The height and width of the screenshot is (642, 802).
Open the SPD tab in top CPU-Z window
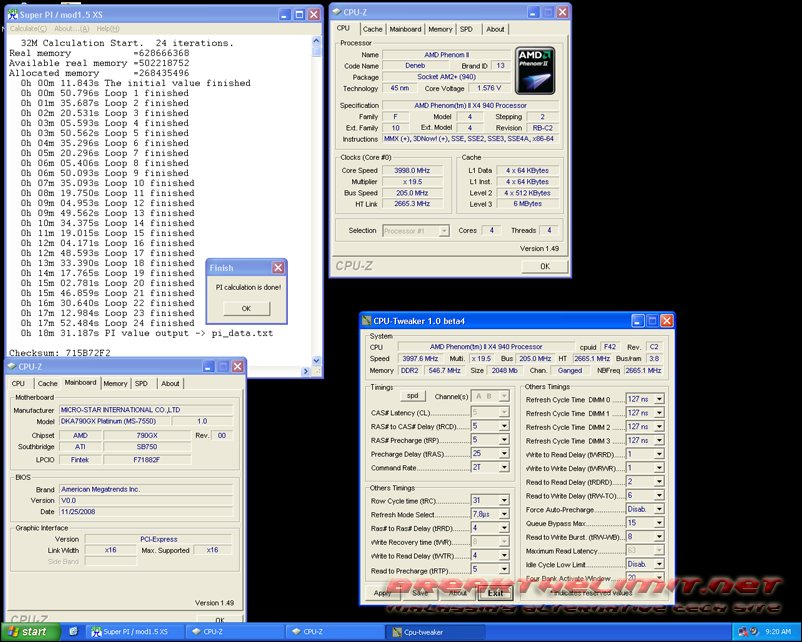tap(466, 29)
